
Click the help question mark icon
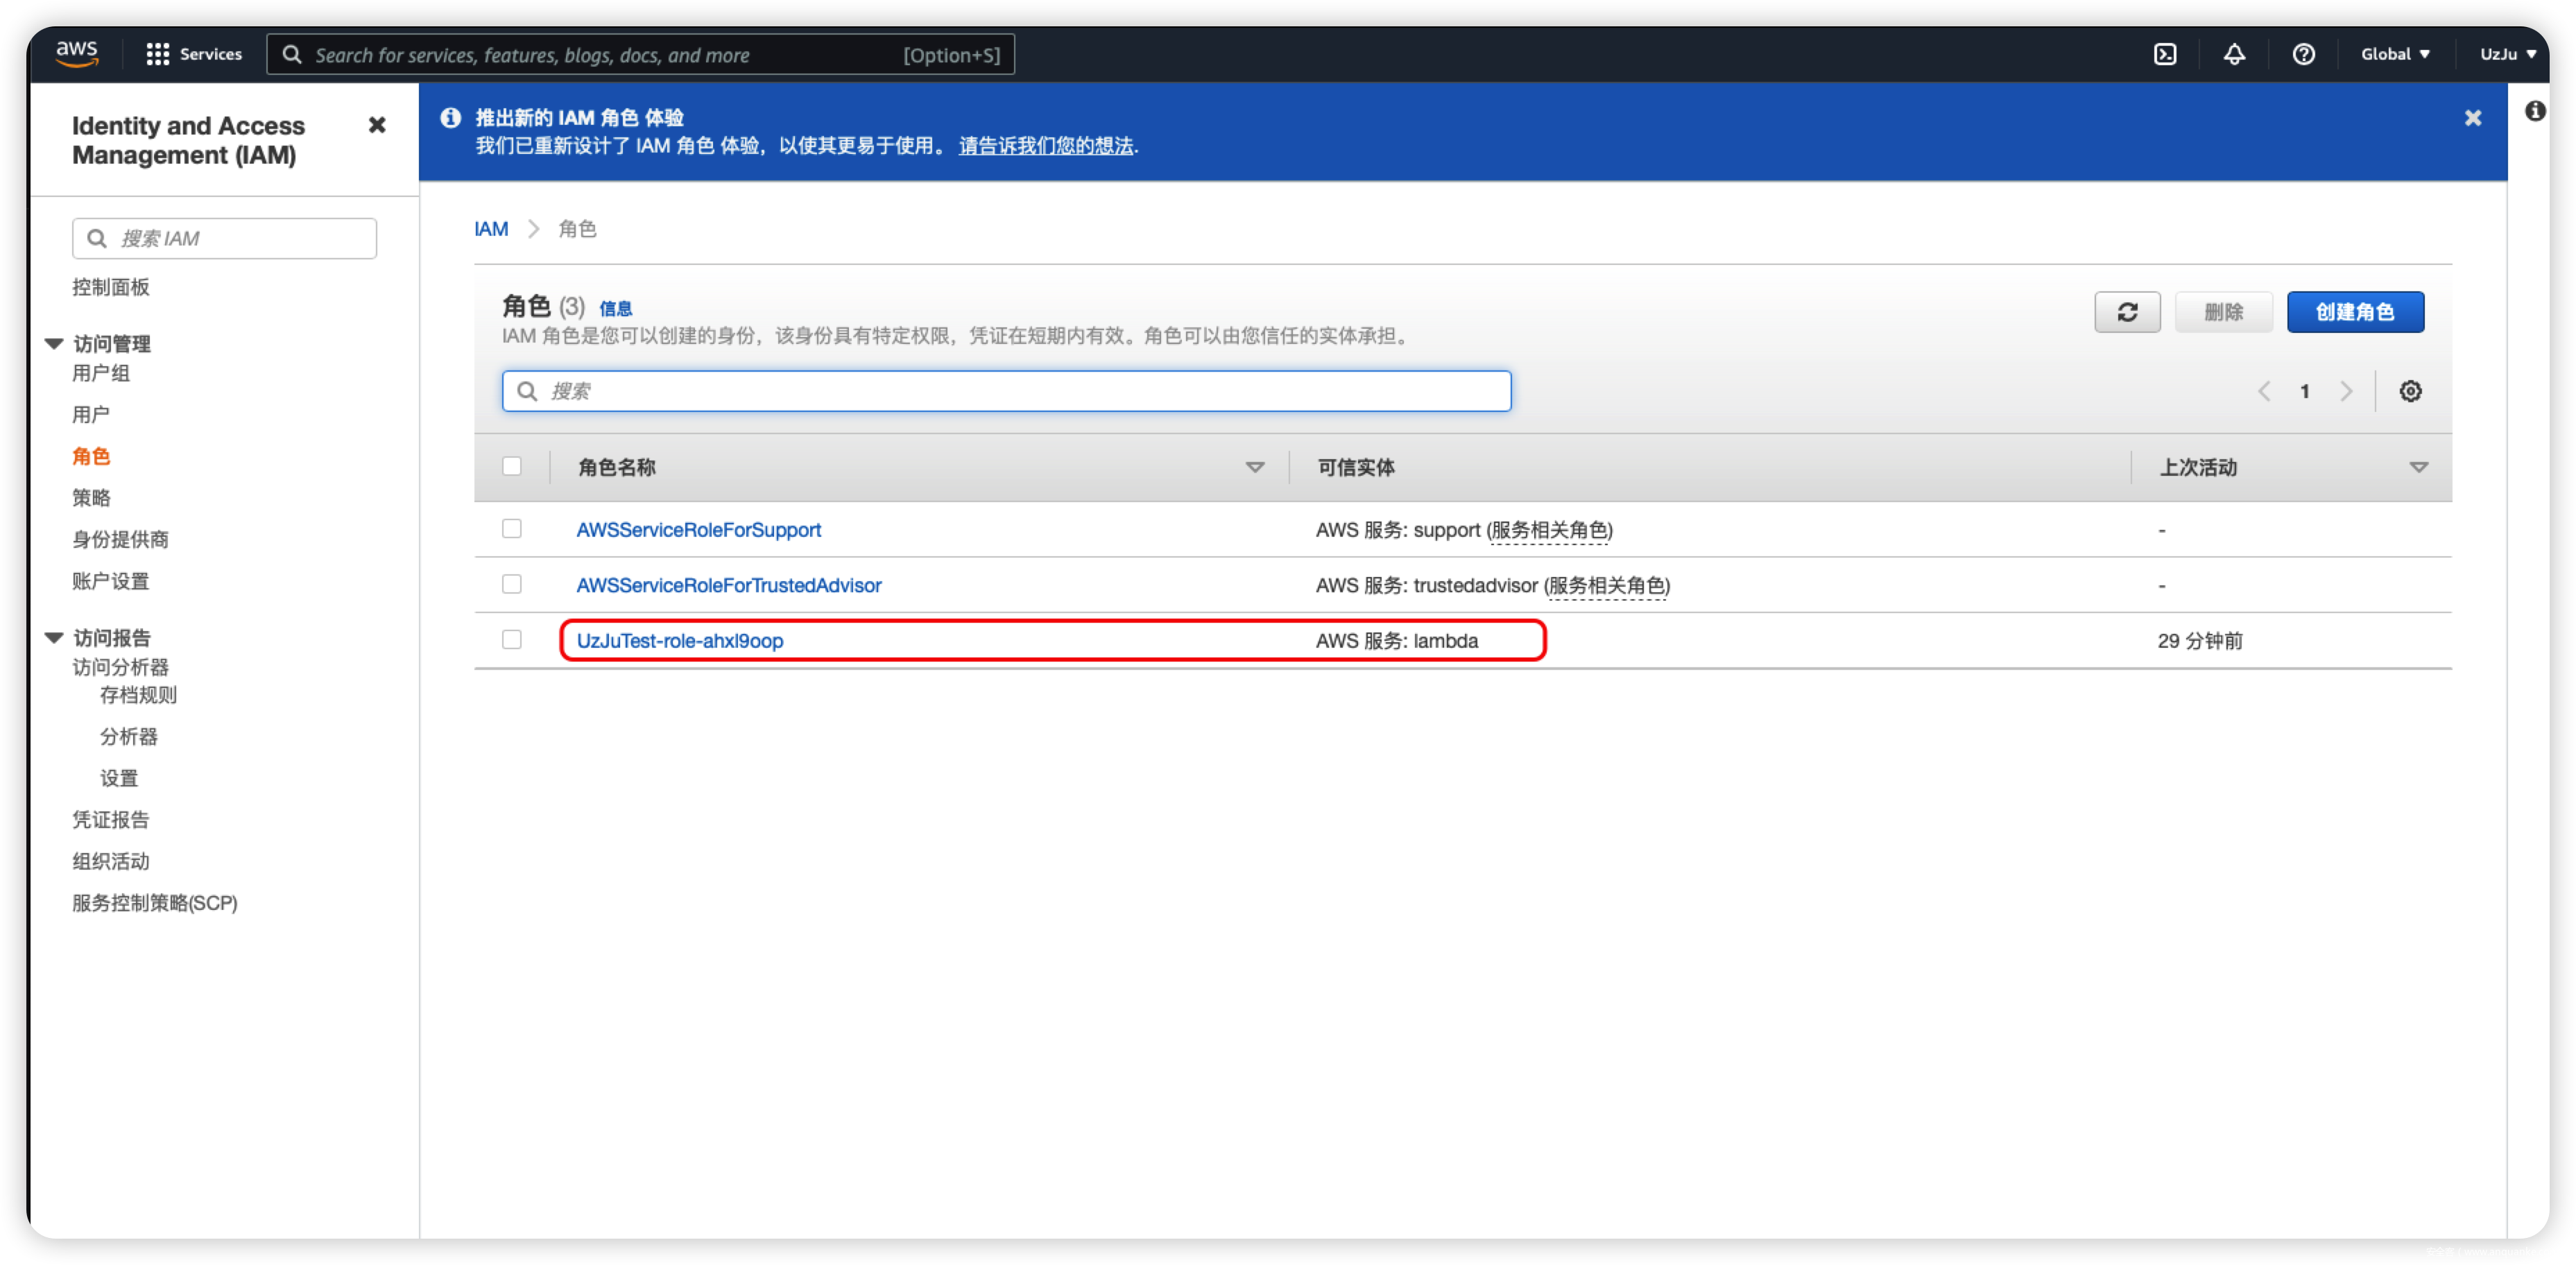pos(2303,54)
